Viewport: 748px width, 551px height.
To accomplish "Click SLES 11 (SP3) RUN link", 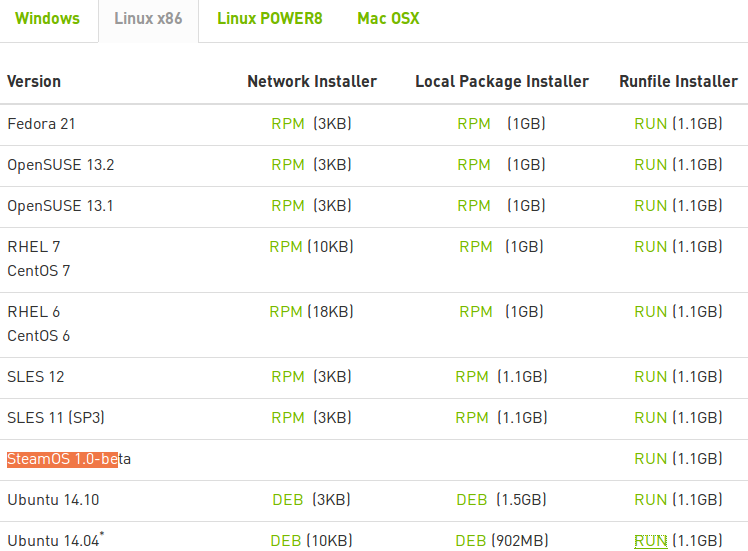I will click(x=651, y=418).
